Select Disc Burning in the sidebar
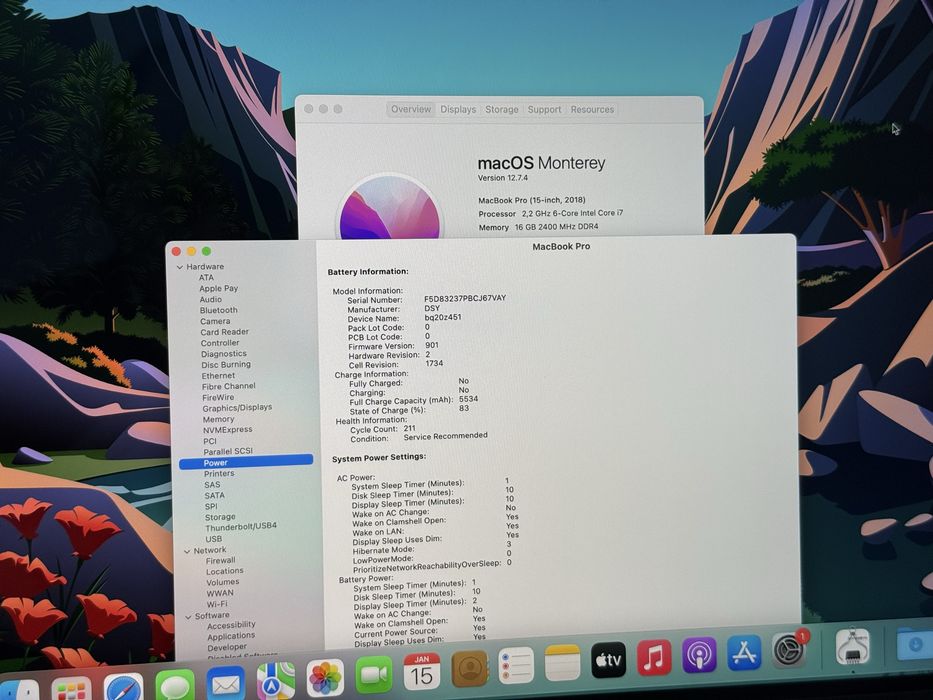The width and height of the screenshot is (933, 700). (x=226, y=364)
